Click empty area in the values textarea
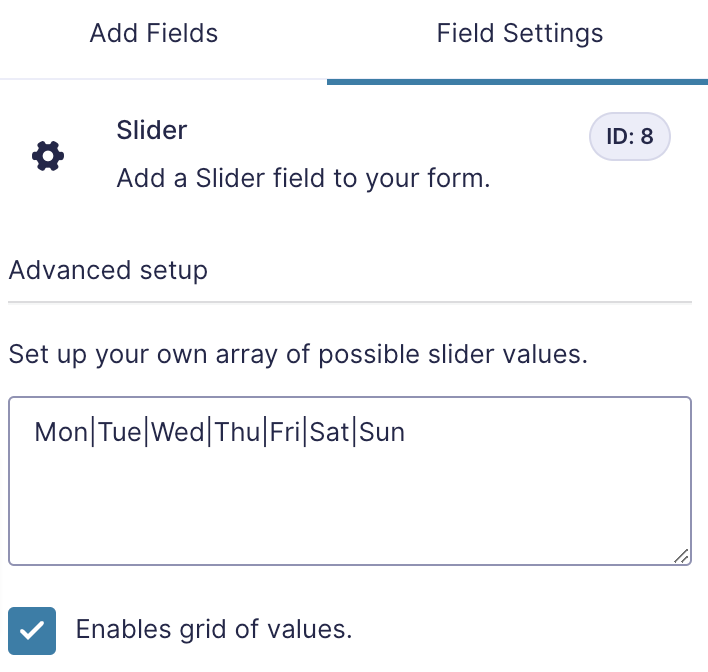708x672 pixels. (x=350, y=506)
